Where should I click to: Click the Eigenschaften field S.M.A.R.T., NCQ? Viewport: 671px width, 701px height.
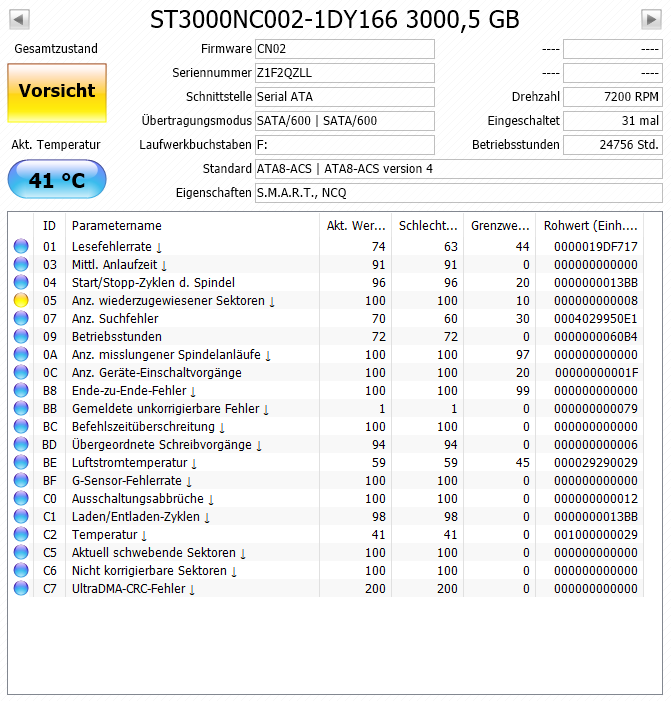tap(459, 193)
